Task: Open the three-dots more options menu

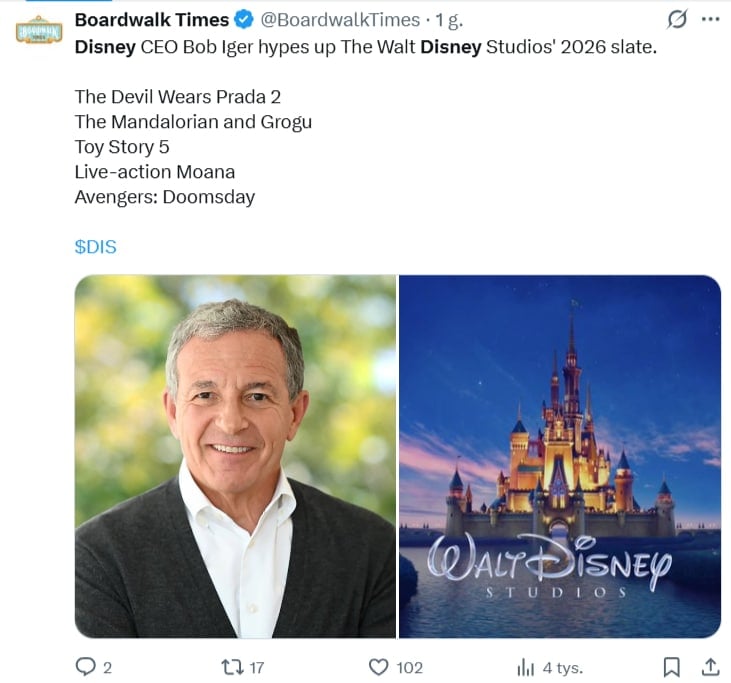Action: tap(710, 20)
